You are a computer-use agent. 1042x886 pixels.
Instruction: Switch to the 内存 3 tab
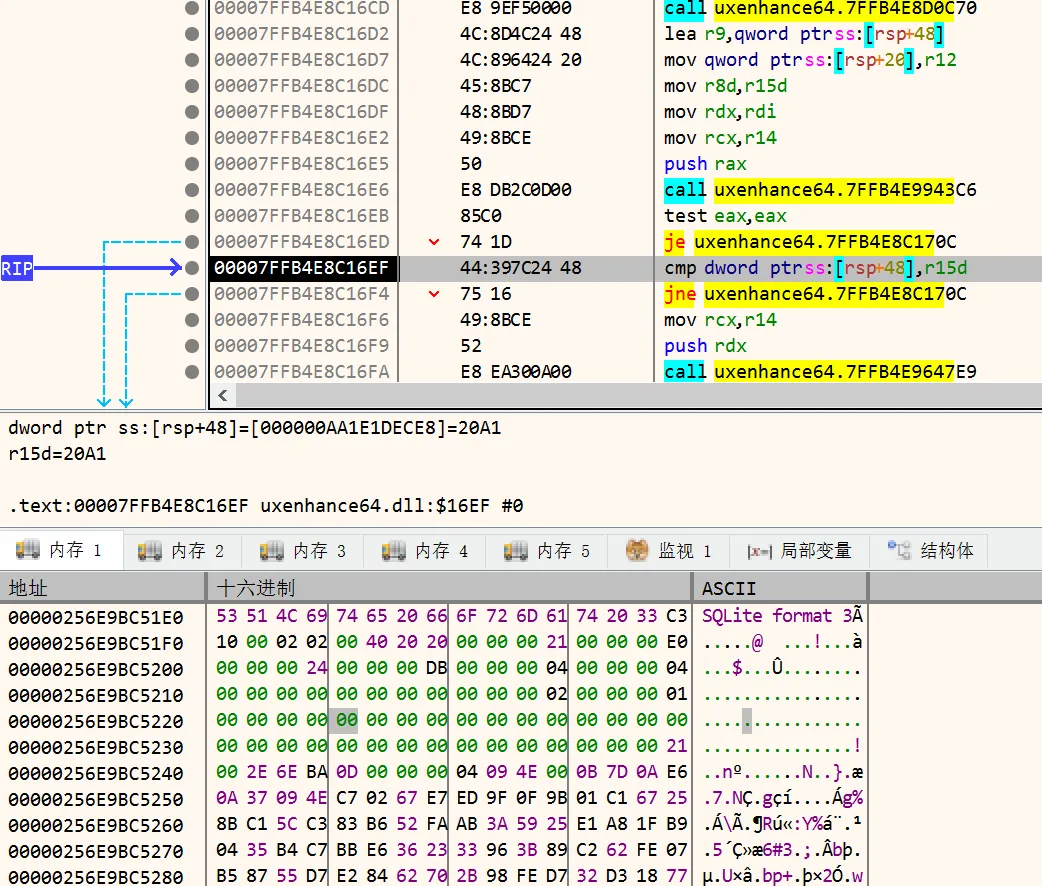(x=303, y=550)
